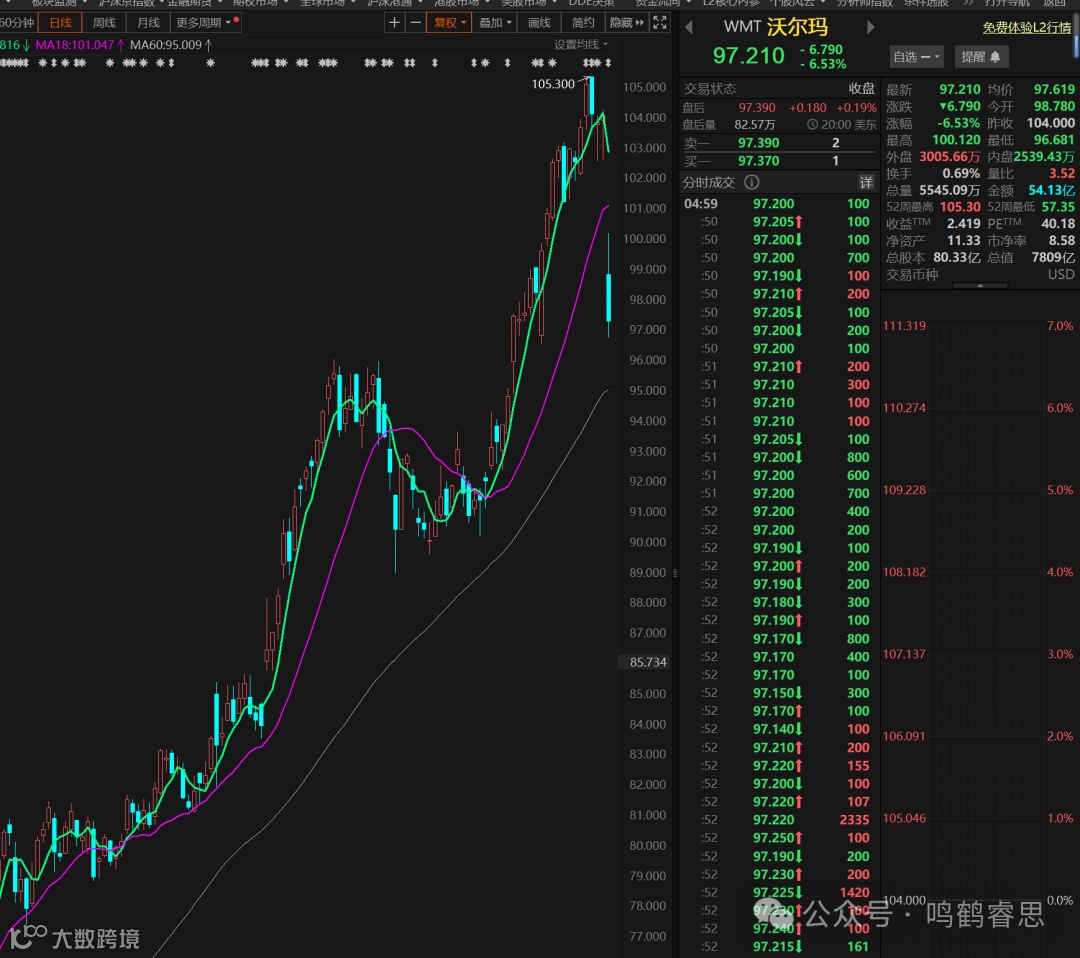Zoom in the chart with plus button
This screenshot has height=958, width=1080.
[x=394, y=23]
